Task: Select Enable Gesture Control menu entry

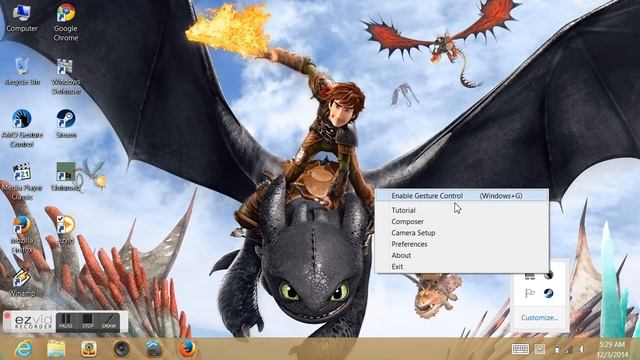Action: coord(462,196)
